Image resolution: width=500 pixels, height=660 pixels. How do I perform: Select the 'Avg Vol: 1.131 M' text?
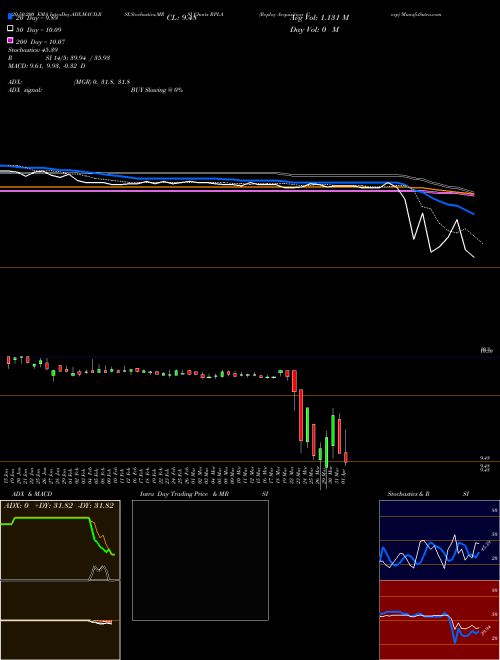pos(319,18)
